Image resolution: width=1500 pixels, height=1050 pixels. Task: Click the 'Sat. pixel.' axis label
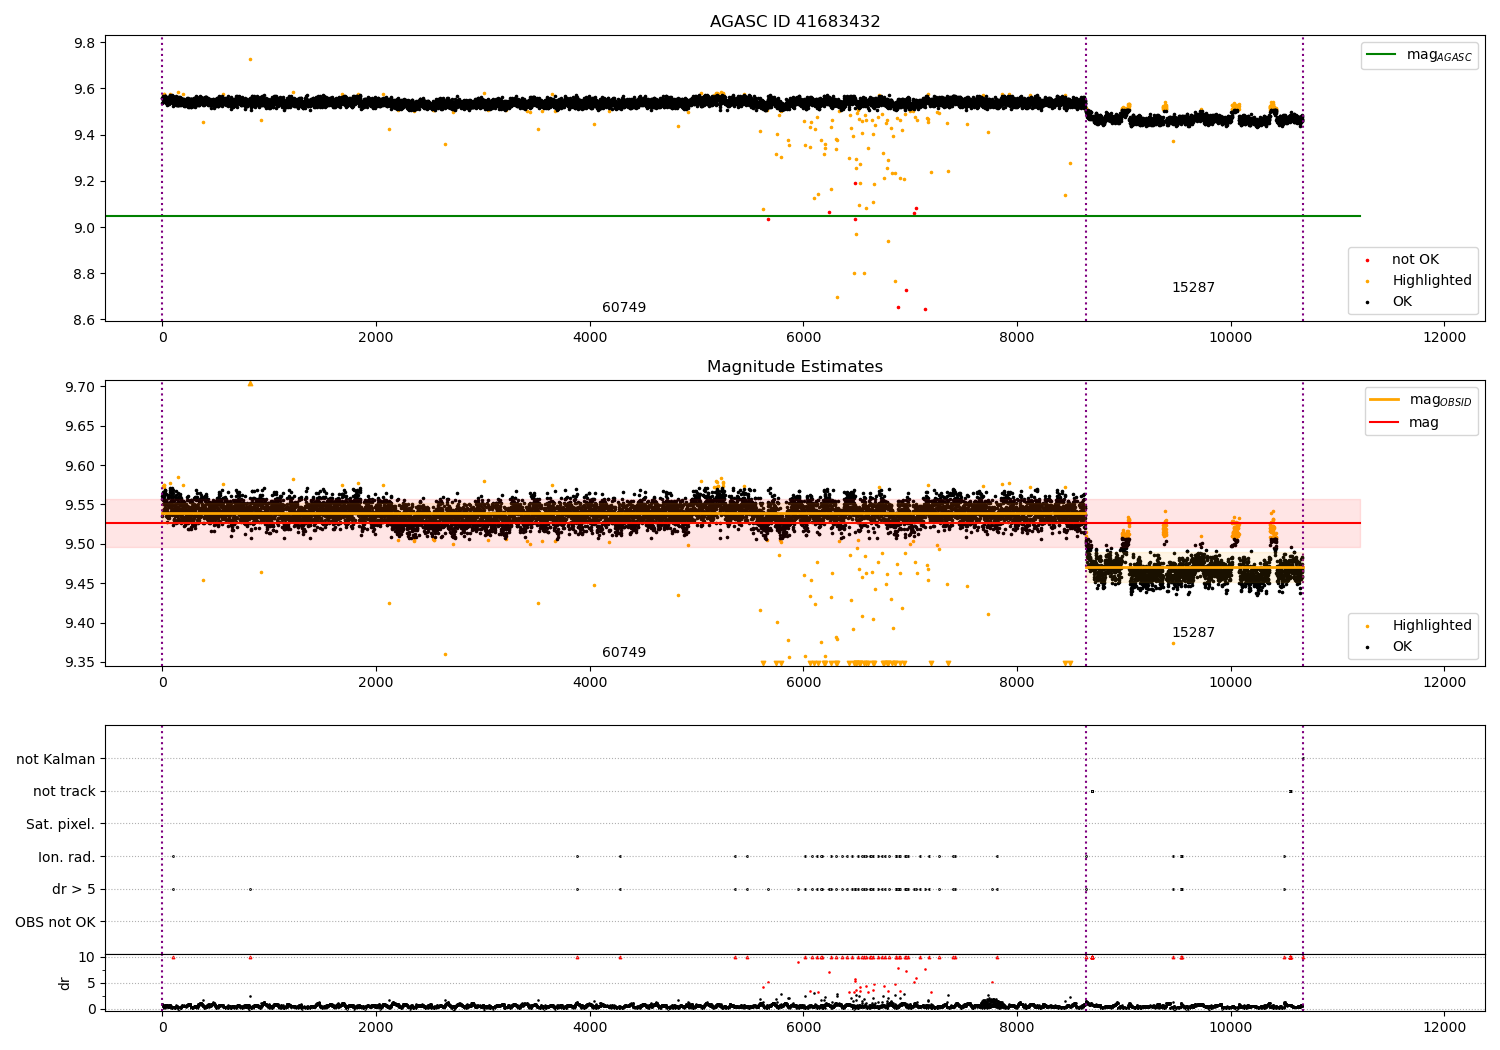tap(61, 825)
